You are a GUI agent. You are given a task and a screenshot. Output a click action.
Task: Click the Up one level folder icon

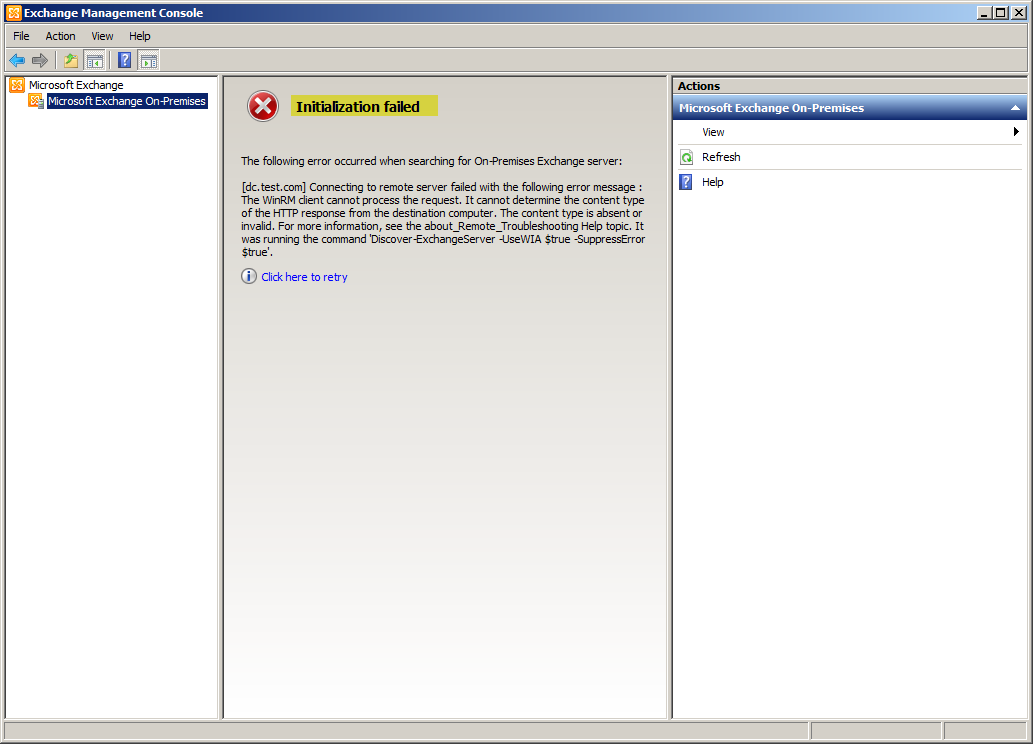[70, 61]
